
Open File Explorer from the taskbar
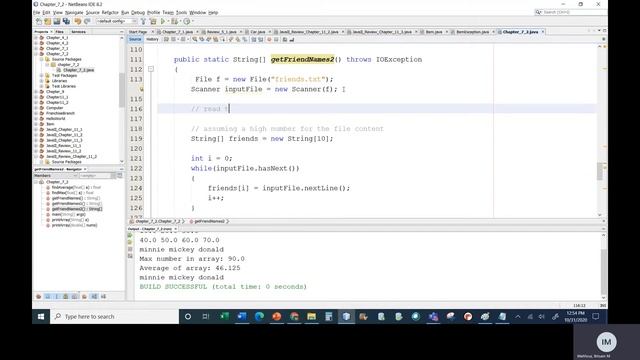tap(311, 316)
